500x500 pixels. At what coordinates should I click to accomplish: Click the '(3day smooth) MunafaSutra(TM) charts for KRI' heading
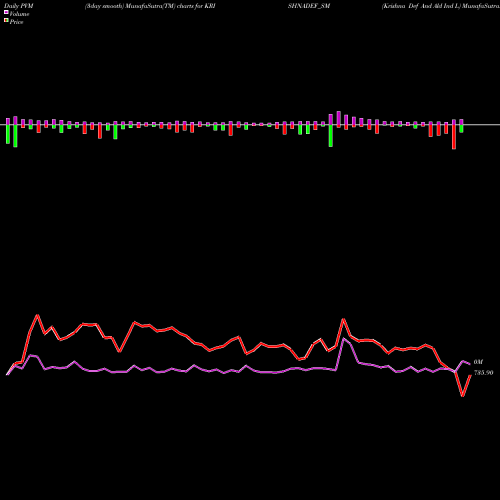click(150, 6)
